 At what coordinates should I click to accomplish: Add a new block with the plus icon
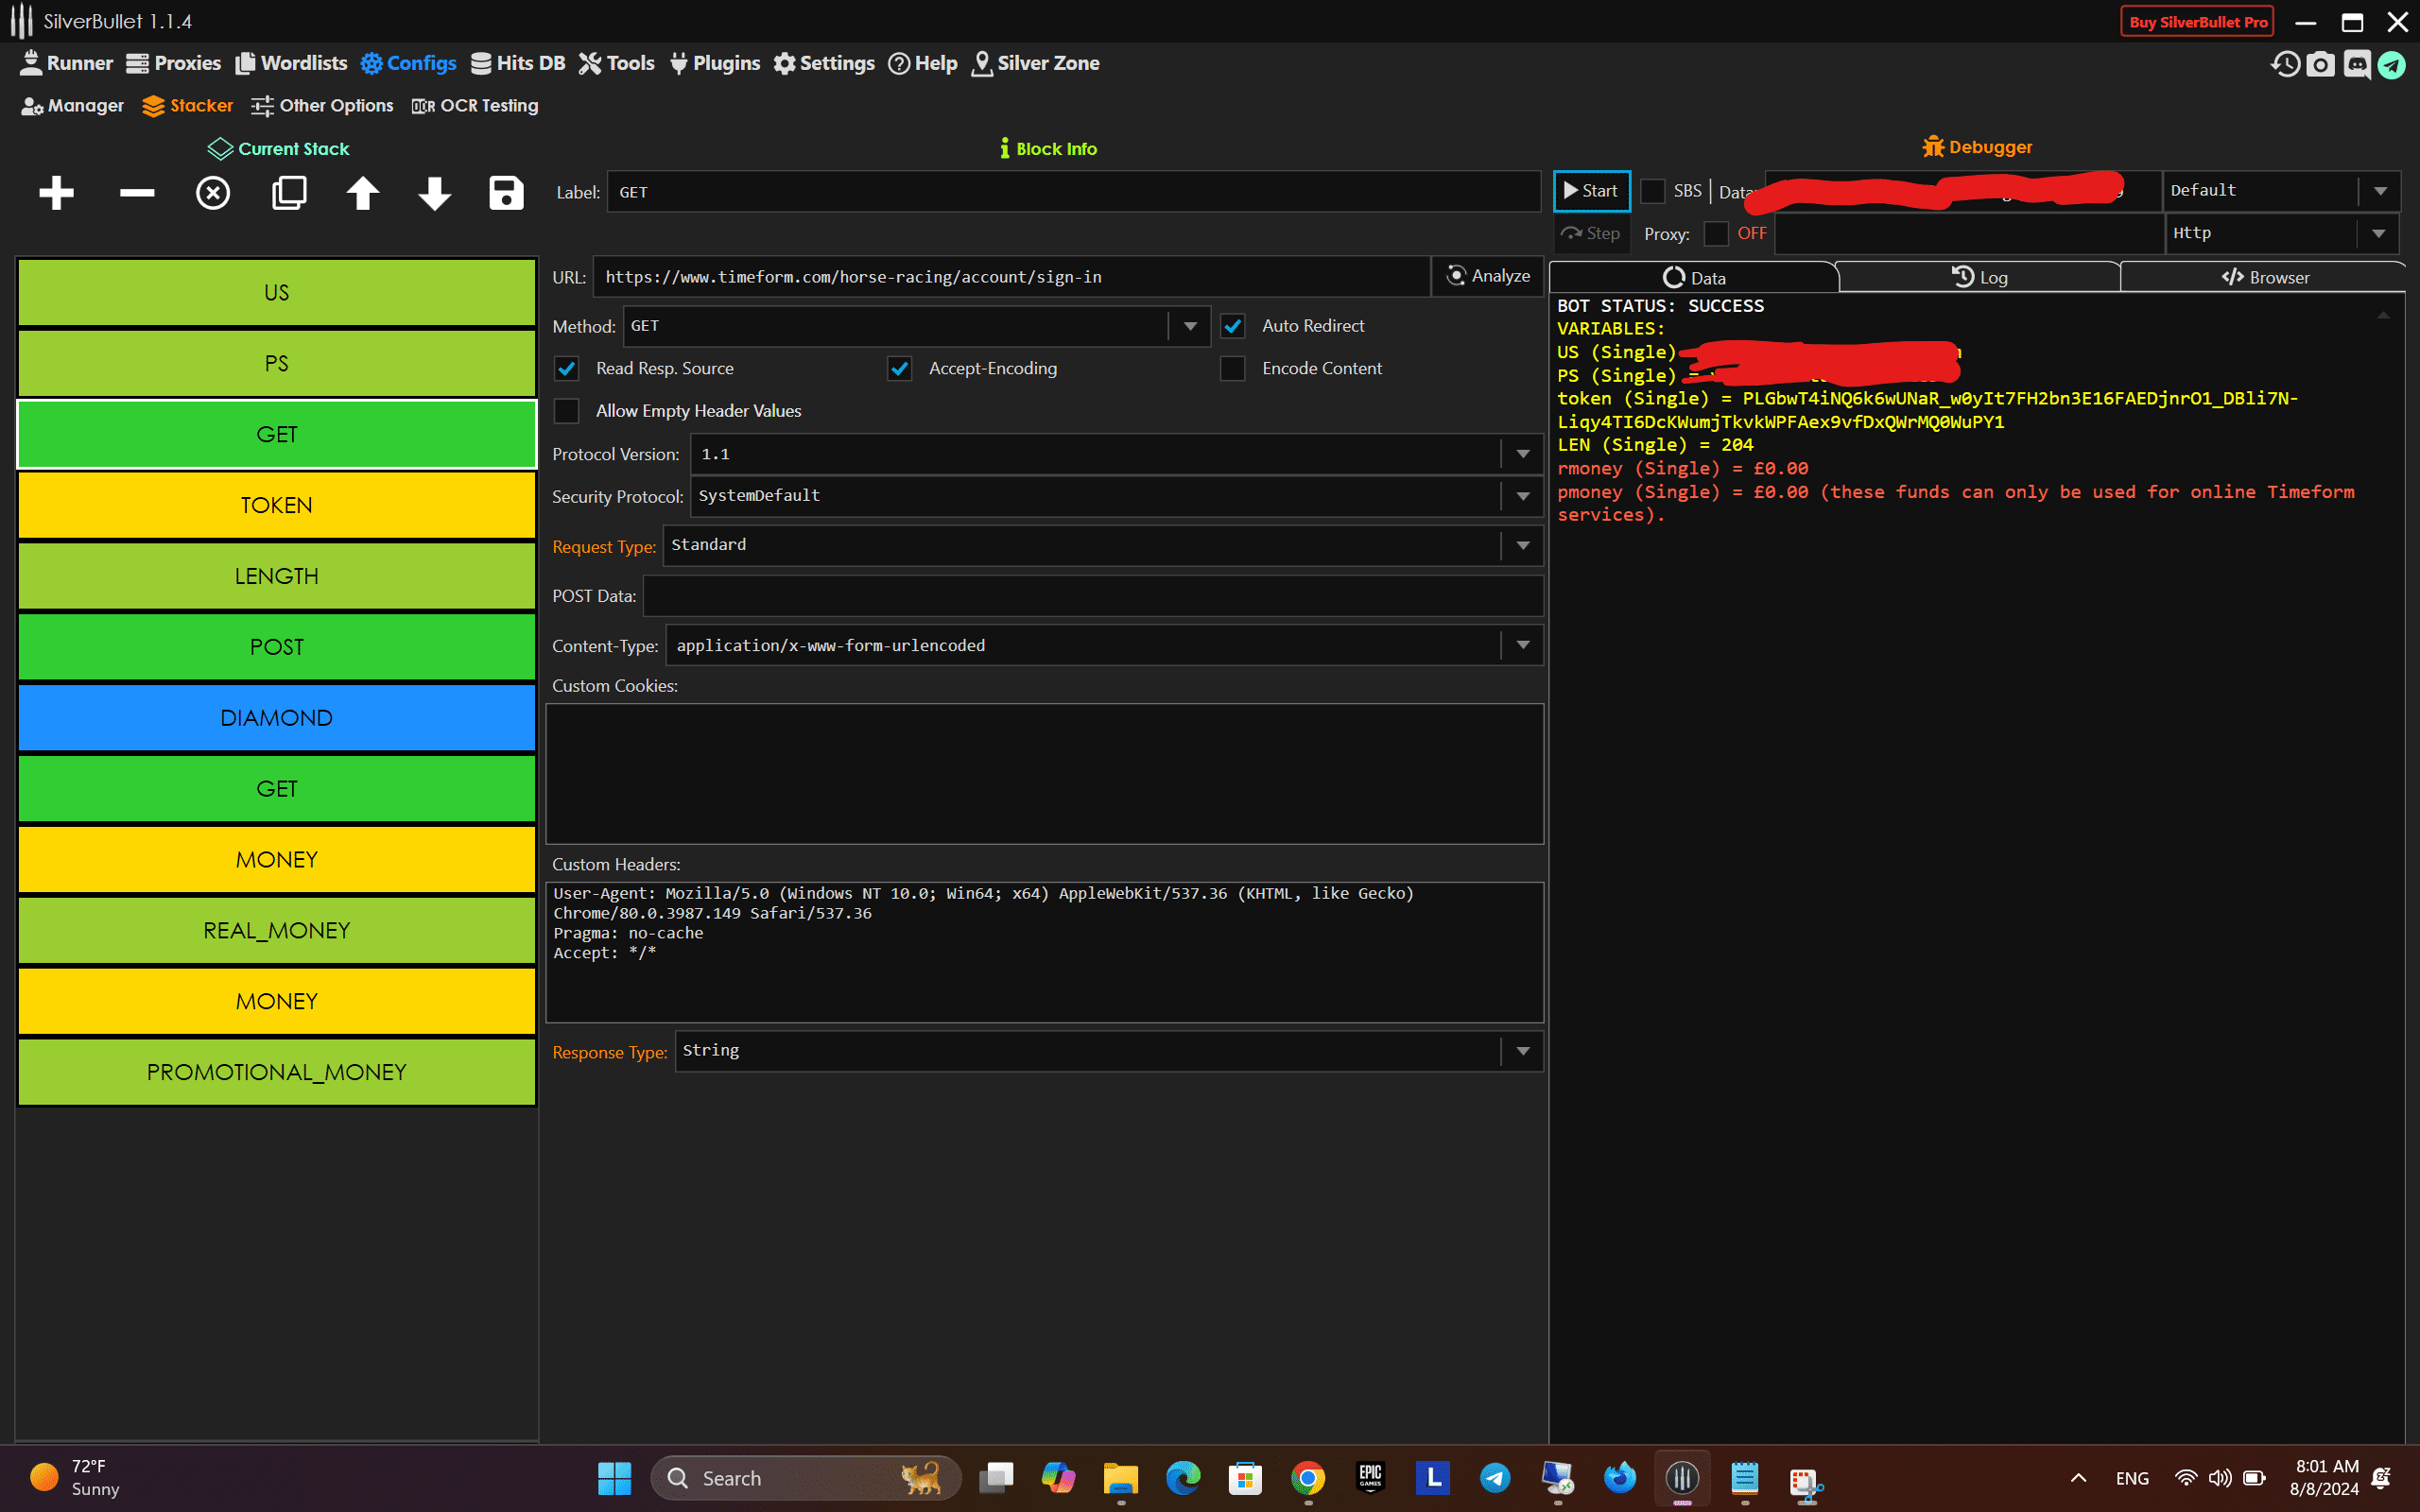point(56,192)
